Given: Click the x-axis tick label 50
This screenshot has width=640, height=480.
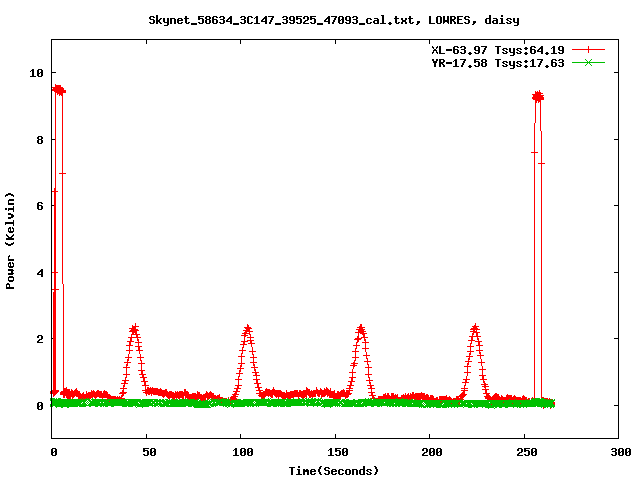Looking at the screenshot, I should pyautogui.click(x=149, y=452).
